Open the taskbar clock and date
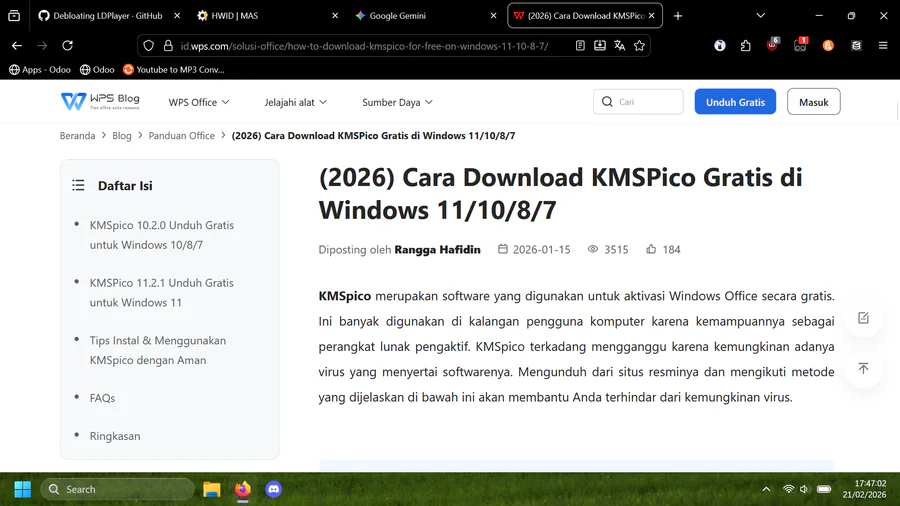 pos(864,489)
